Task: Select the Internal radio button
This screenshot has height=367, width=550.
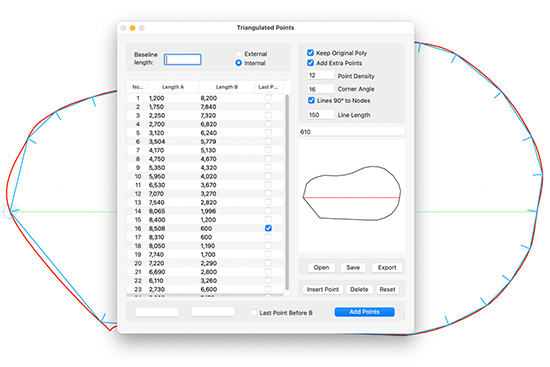Action: 239,63
